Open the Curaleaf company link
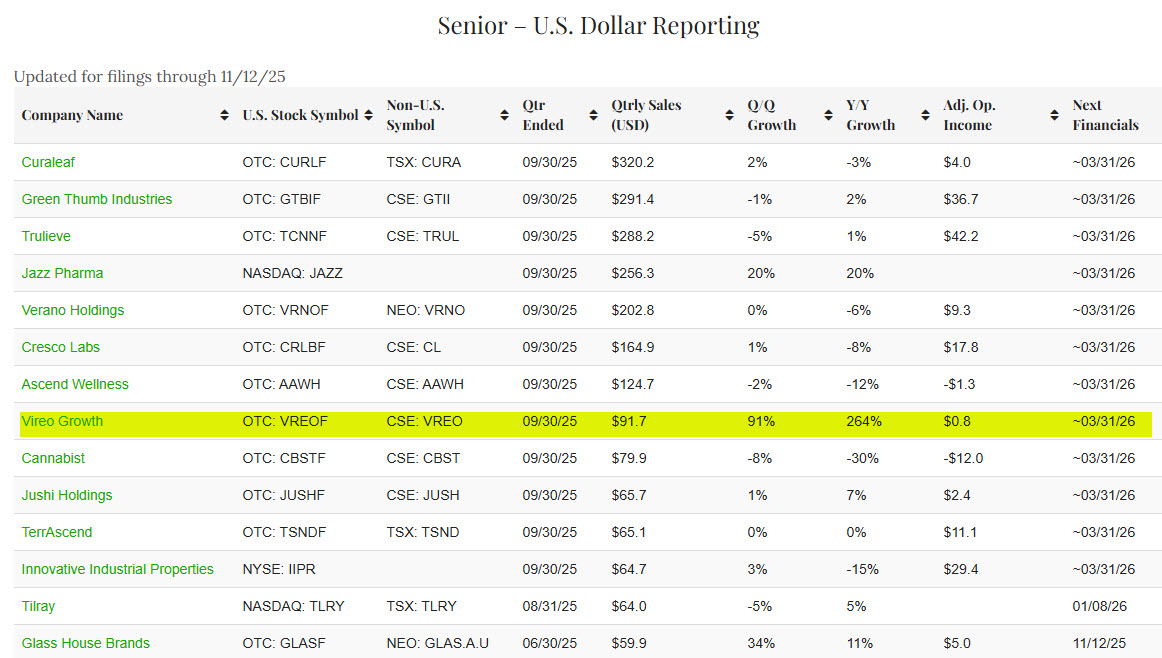The image size is (1162, 658). 48,162
